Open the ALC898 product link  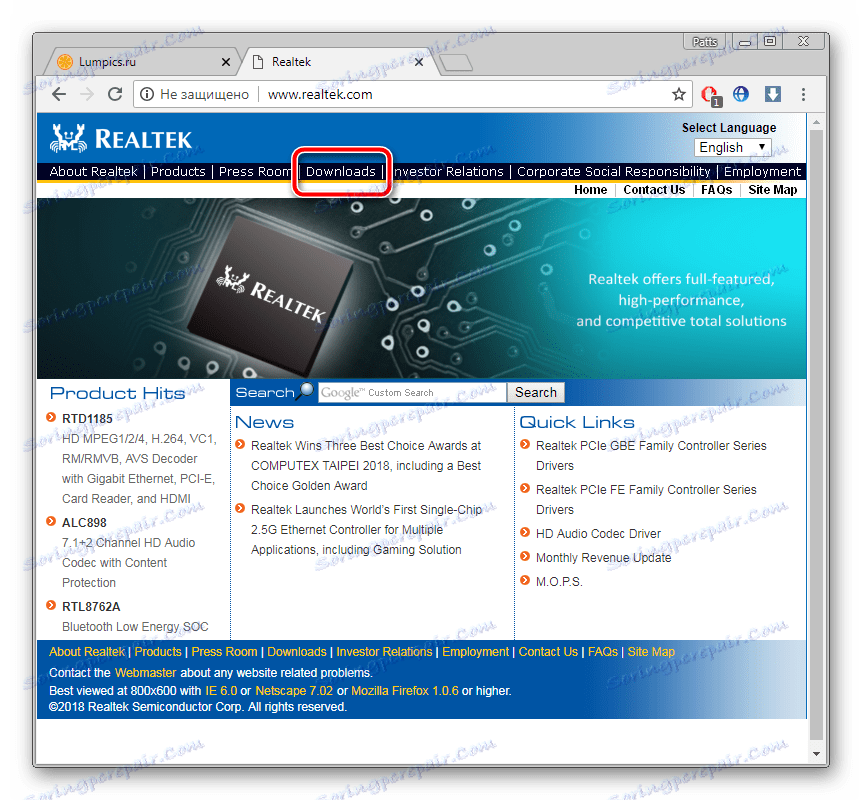point(84,523)
